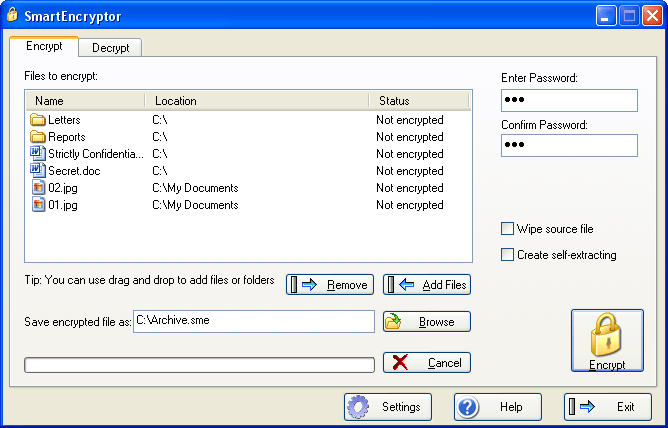Click the red X icon on Cancel
This screenshot has height=428, width=668.
(400, 362)
